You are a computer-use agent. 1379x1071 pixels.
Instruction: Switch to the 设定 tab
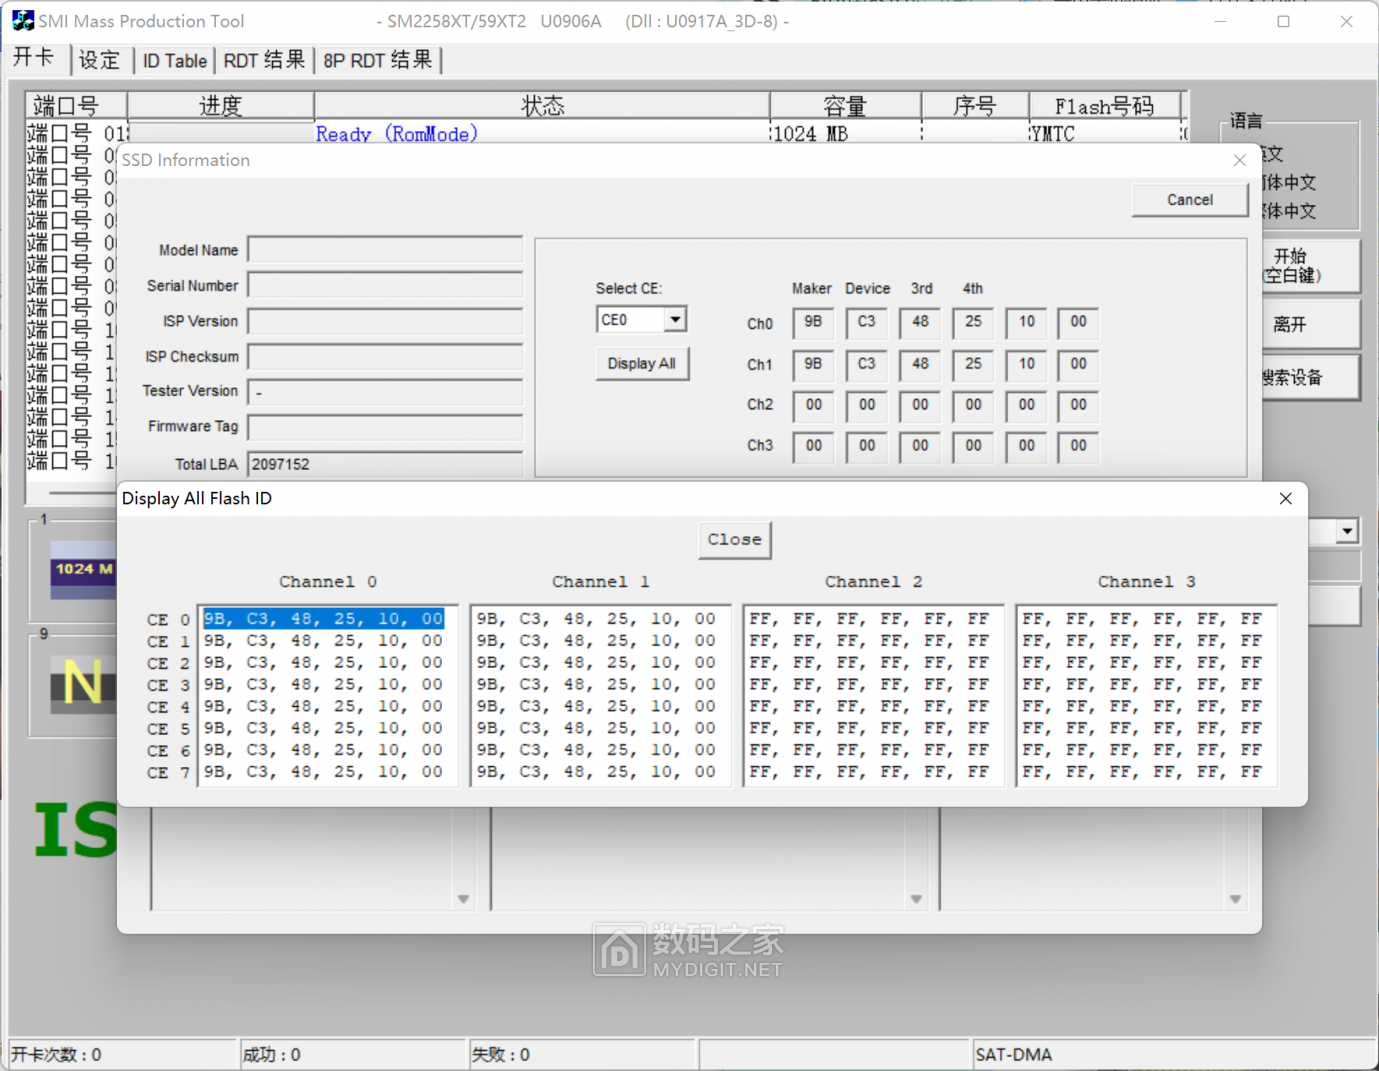(x=100, y=60)
